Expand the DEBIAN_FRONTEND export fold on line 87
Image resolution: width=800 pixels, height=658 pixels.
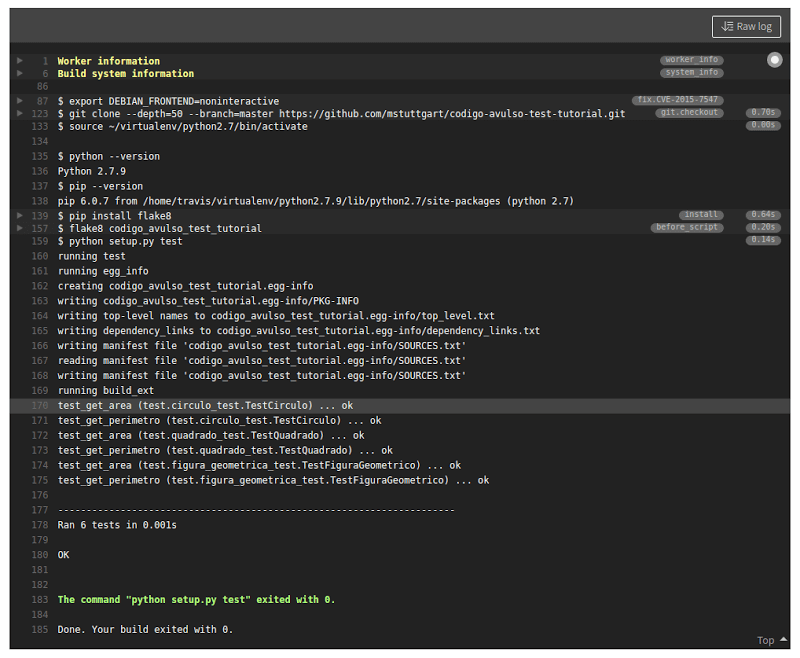(21, 100)
